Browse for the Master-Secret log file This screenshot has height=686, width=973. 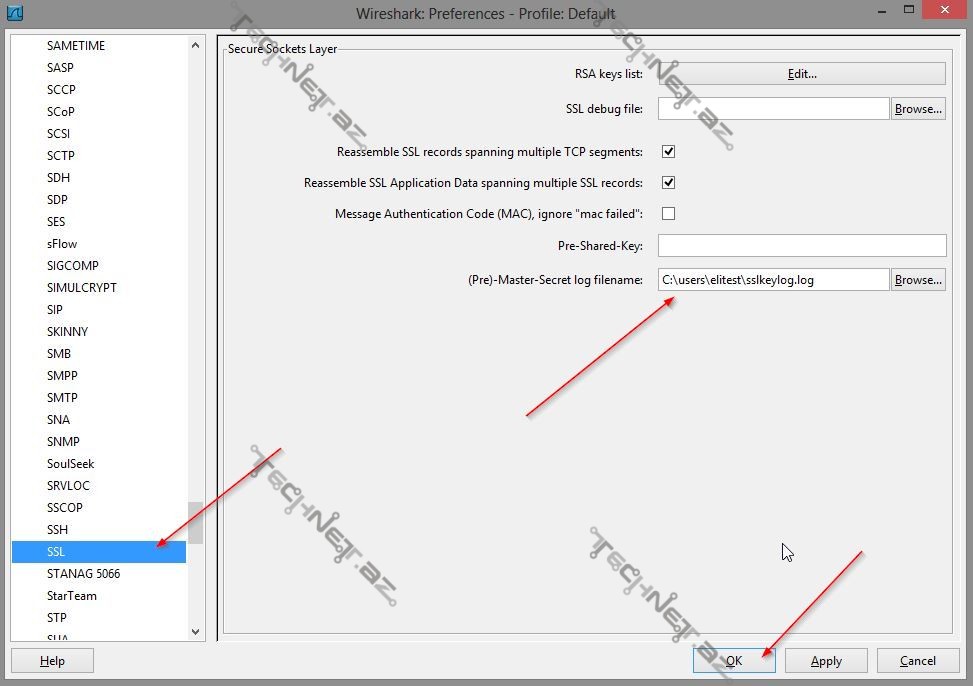tap(918, 280)
